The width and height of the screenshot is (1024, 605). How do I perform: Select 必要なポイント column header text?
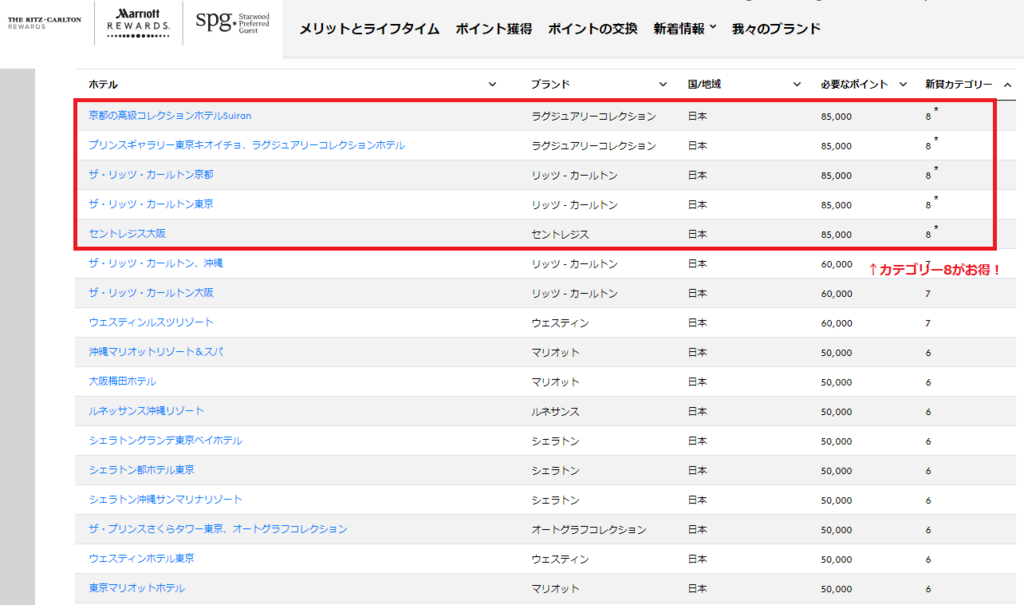(854, 84)
